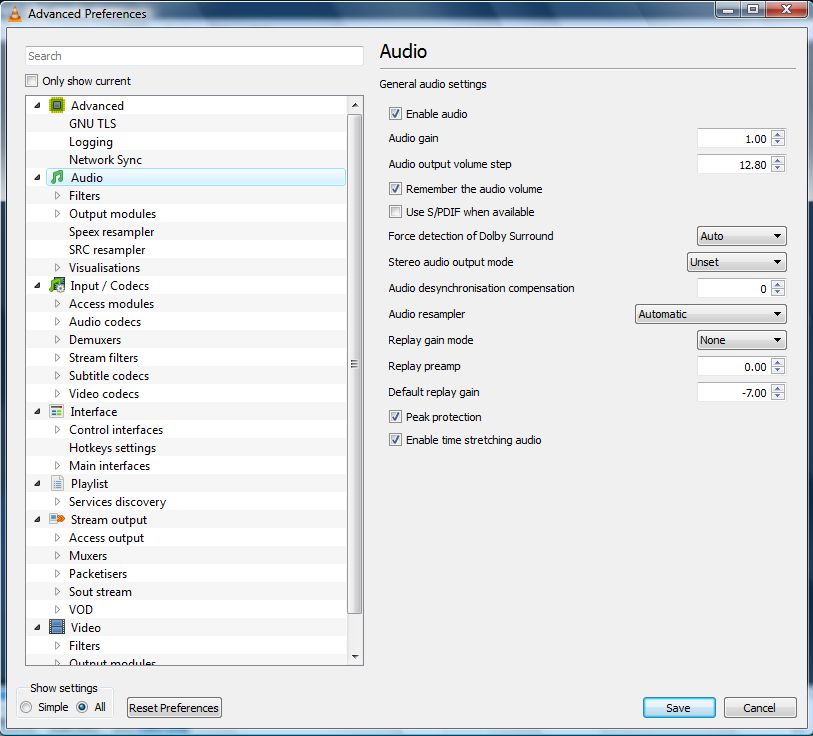The height and width of the screenshot is (736, 813).
Task: Click the Video film-strip icon
Action: click(x=57, y=627)
